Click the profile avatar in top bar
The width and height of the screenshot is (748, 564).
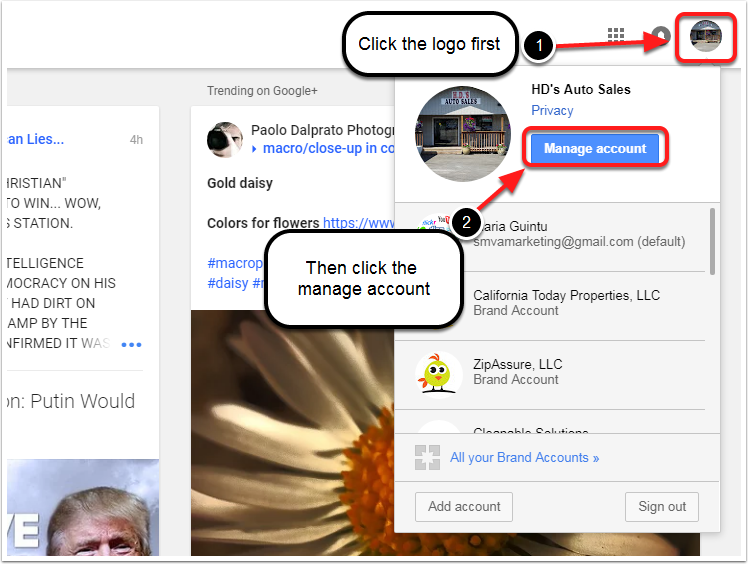(706, 36)
